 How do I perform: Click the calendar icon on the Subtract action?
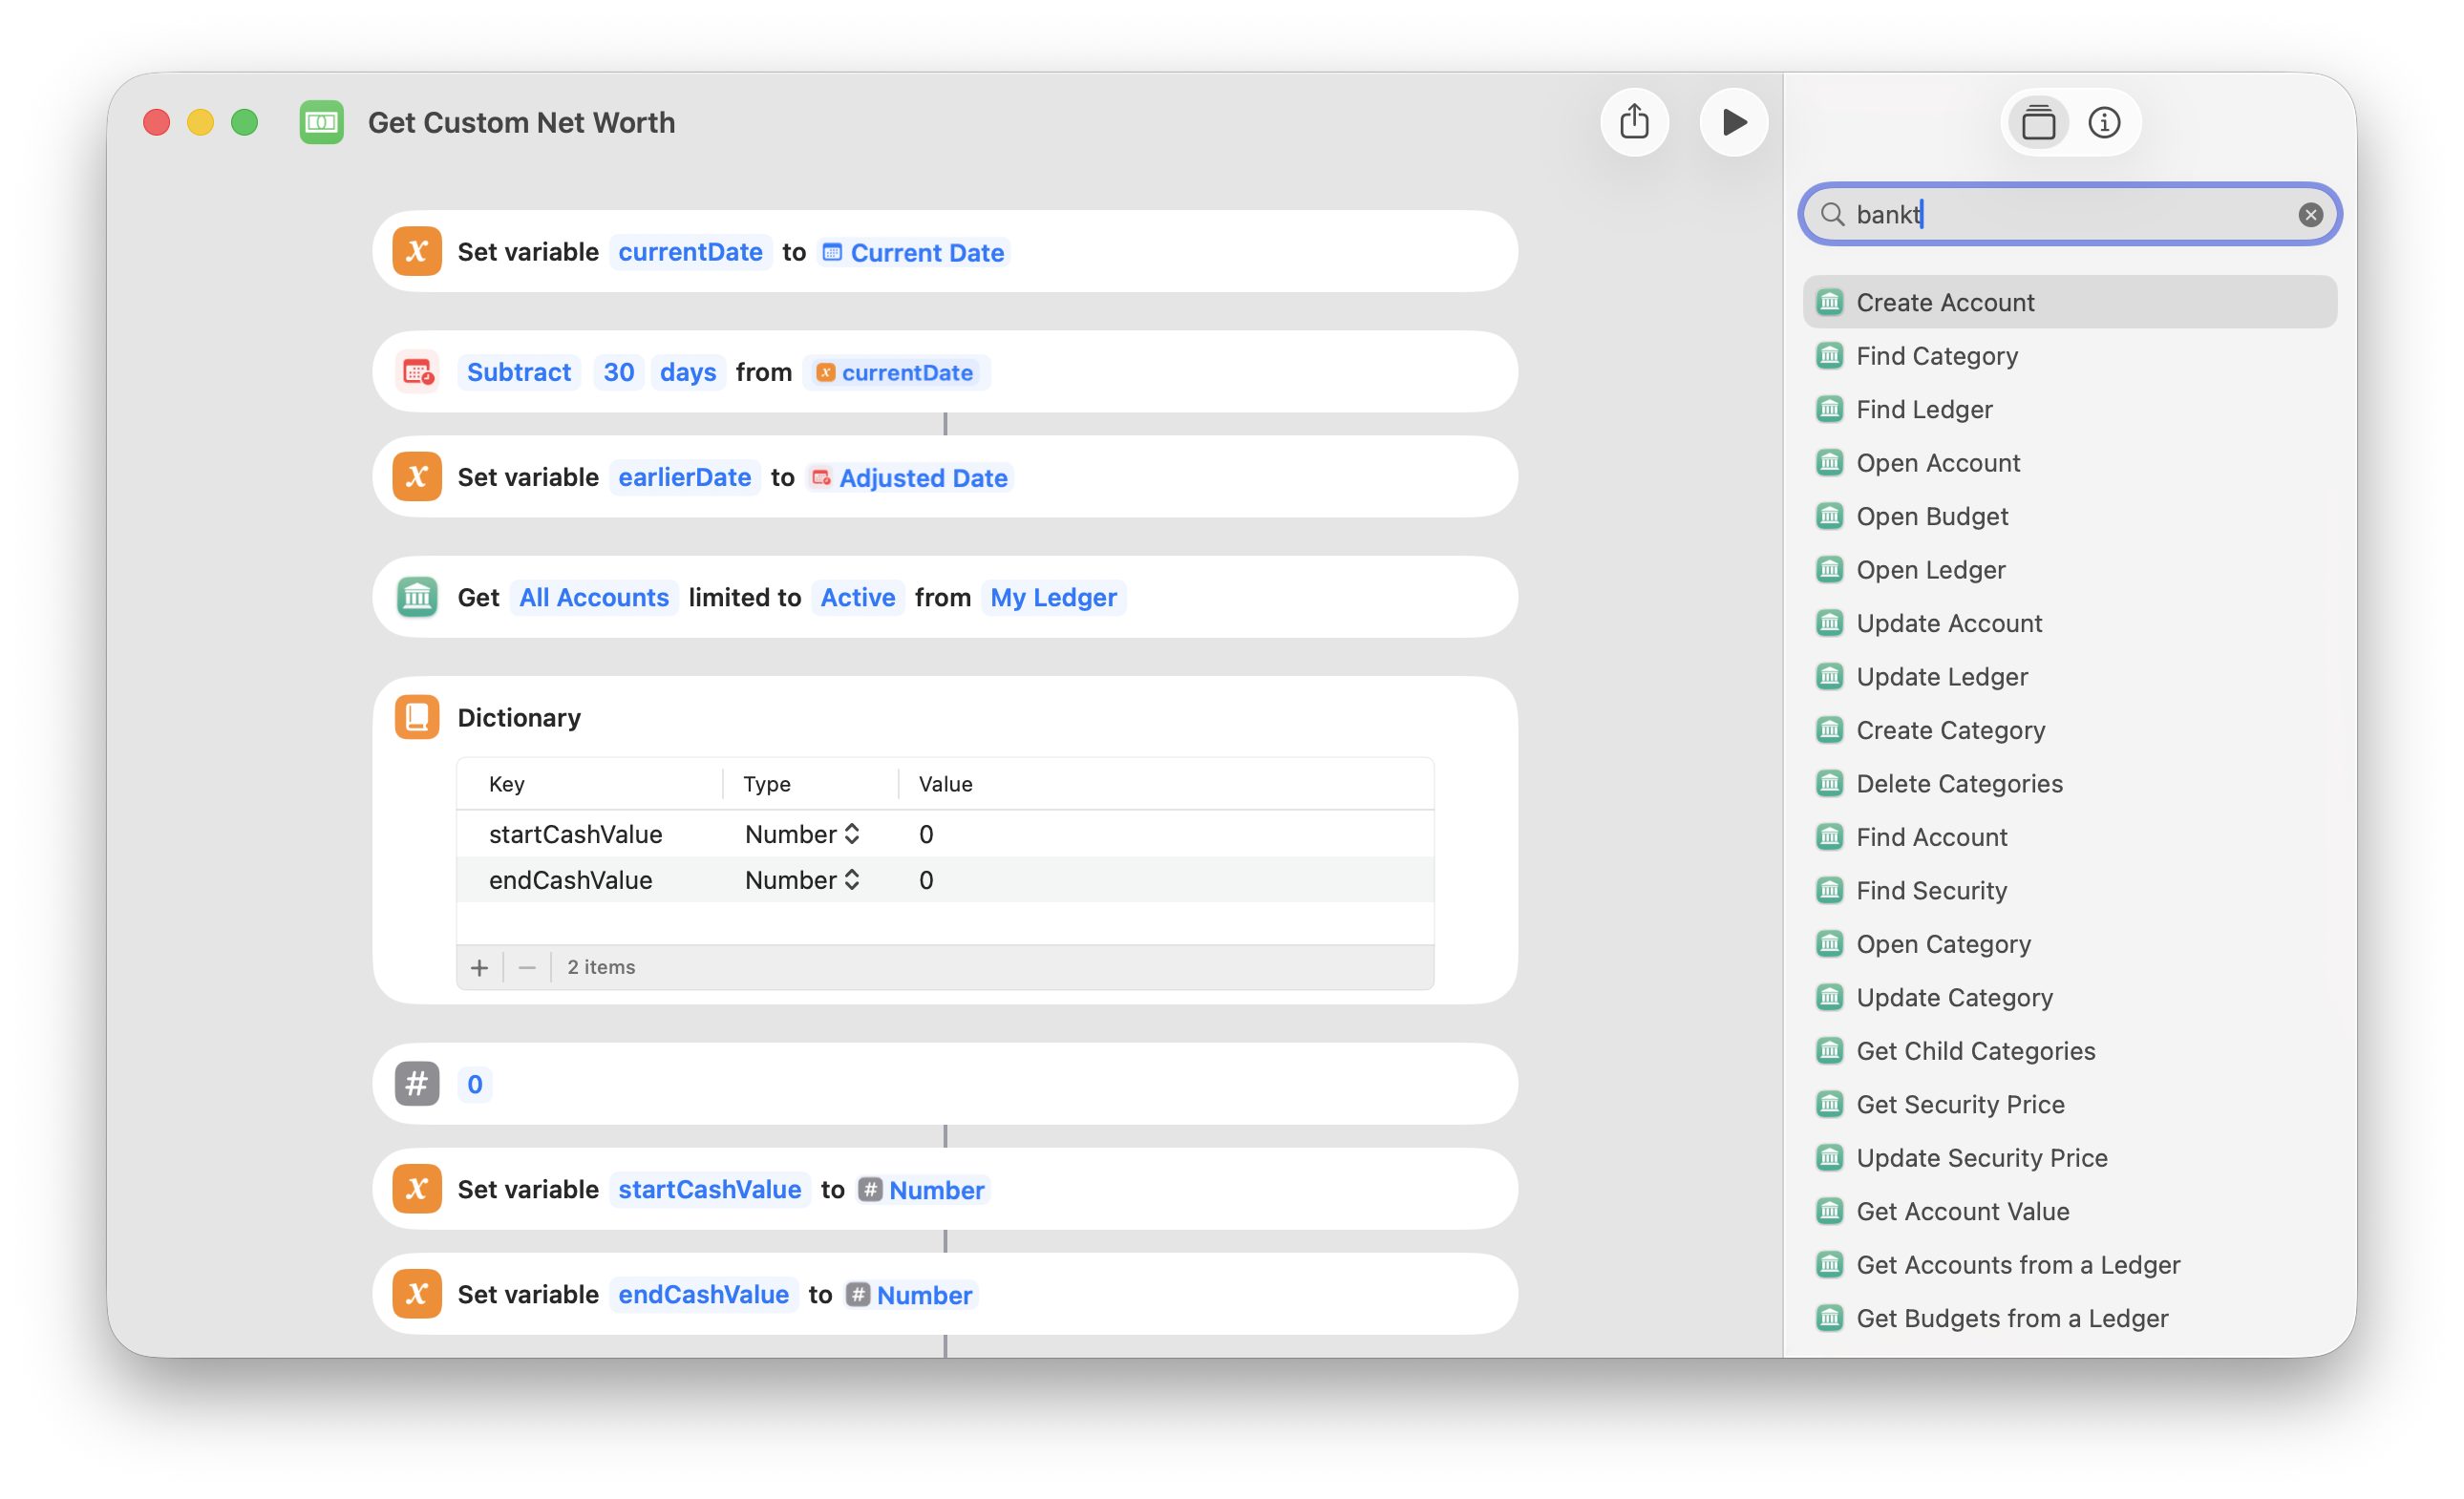tap(417, 371)
